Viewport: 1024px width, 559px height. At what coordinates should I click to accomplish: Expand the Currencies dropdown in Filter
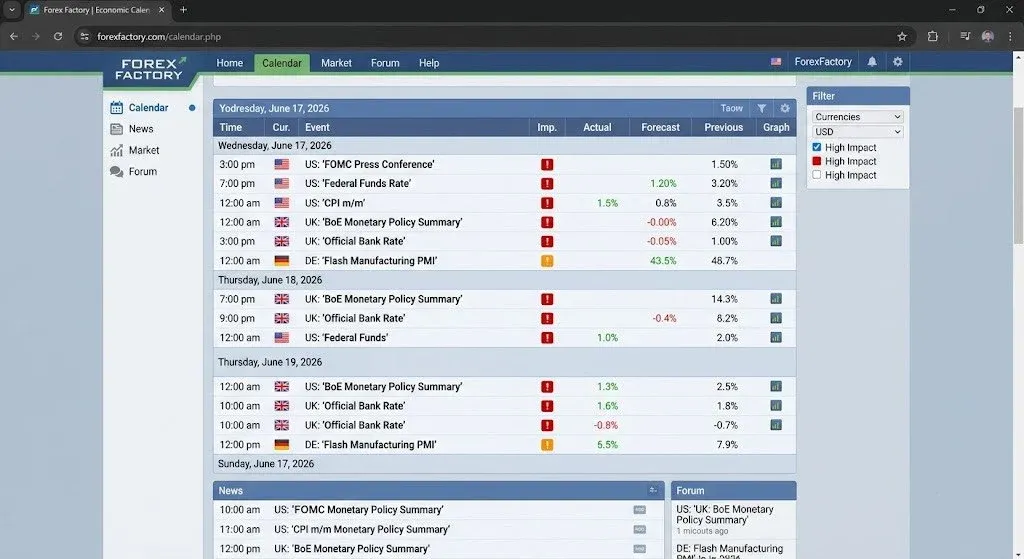[857, 116]
